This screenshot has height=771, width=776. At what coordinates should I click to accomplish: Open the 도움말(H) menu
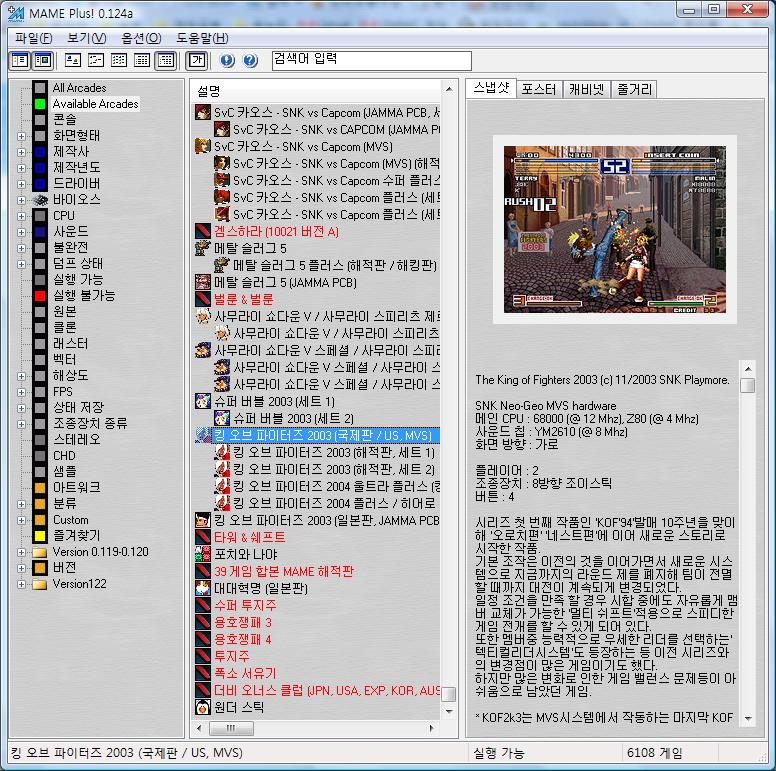pyautogui.click(x=202, y=38)
